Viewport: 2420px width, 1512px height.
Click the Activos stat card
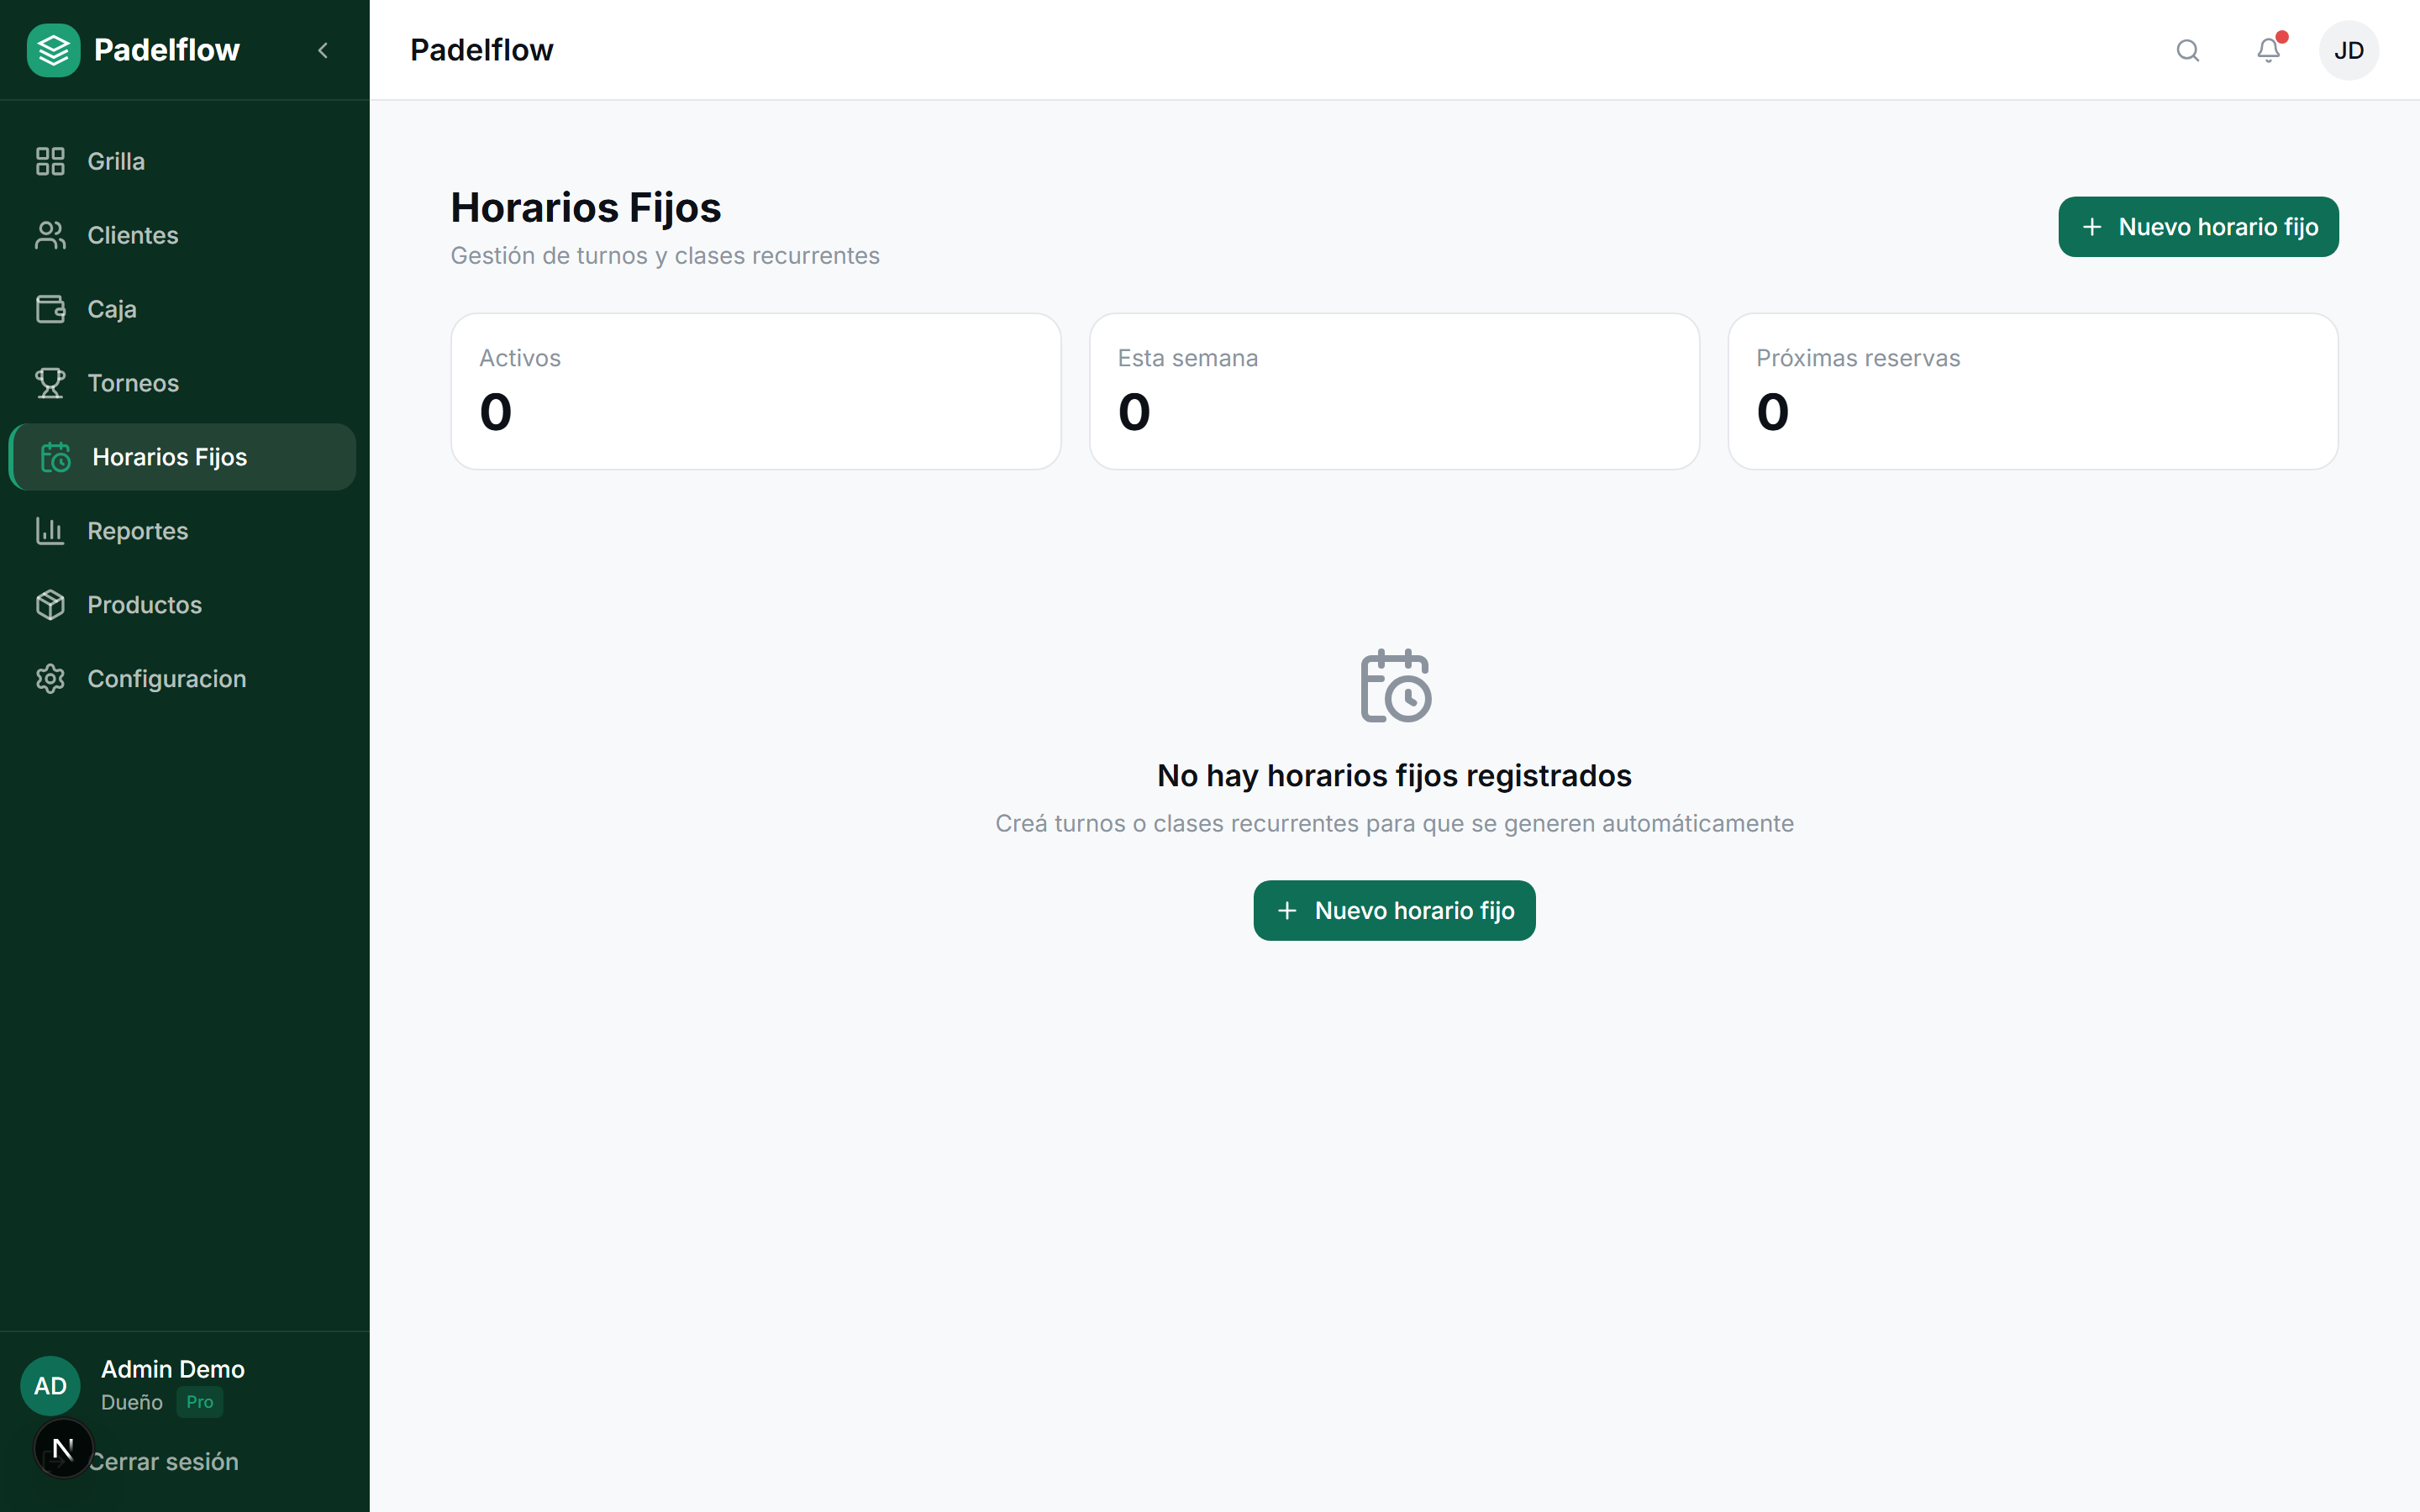(756, 392)
